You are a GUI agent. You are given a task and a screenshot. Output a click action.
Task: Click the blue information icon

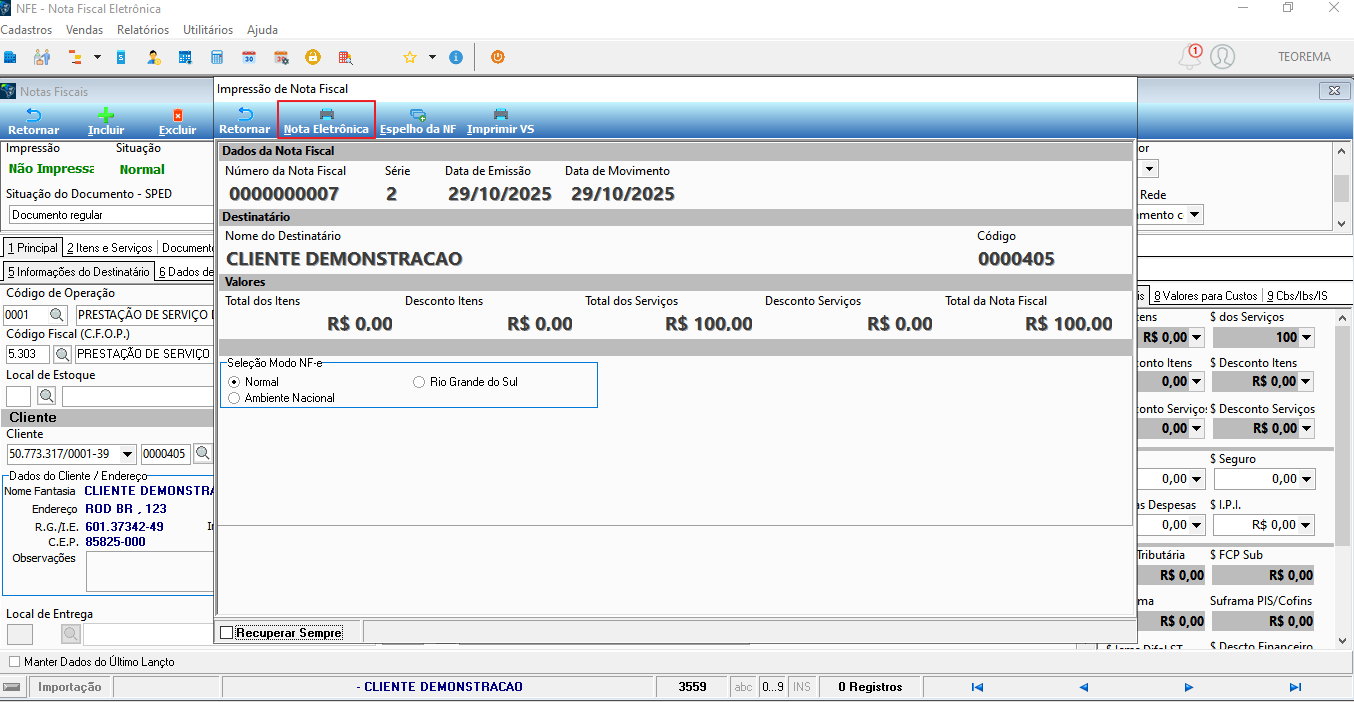click(456, 57)
